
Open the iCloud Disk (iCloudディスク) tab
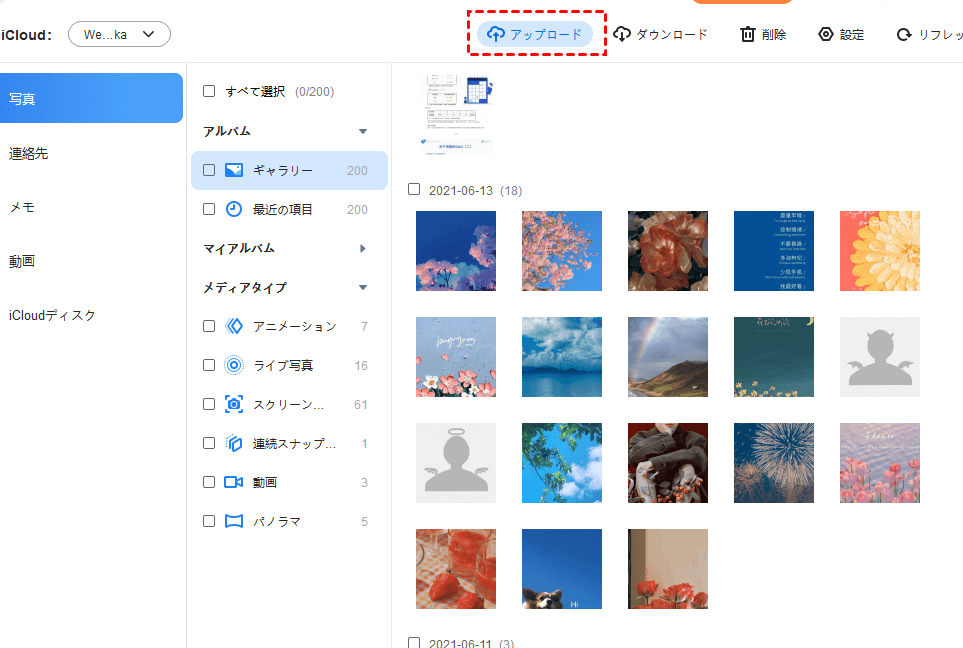coord(52,315)
